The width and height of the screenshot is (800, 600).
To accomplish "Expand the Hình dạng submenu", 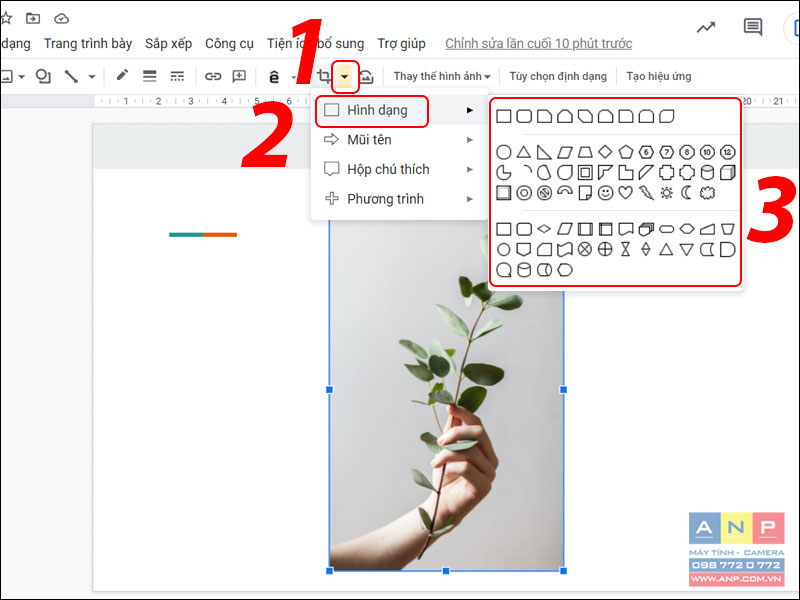I will coord(399,110).
